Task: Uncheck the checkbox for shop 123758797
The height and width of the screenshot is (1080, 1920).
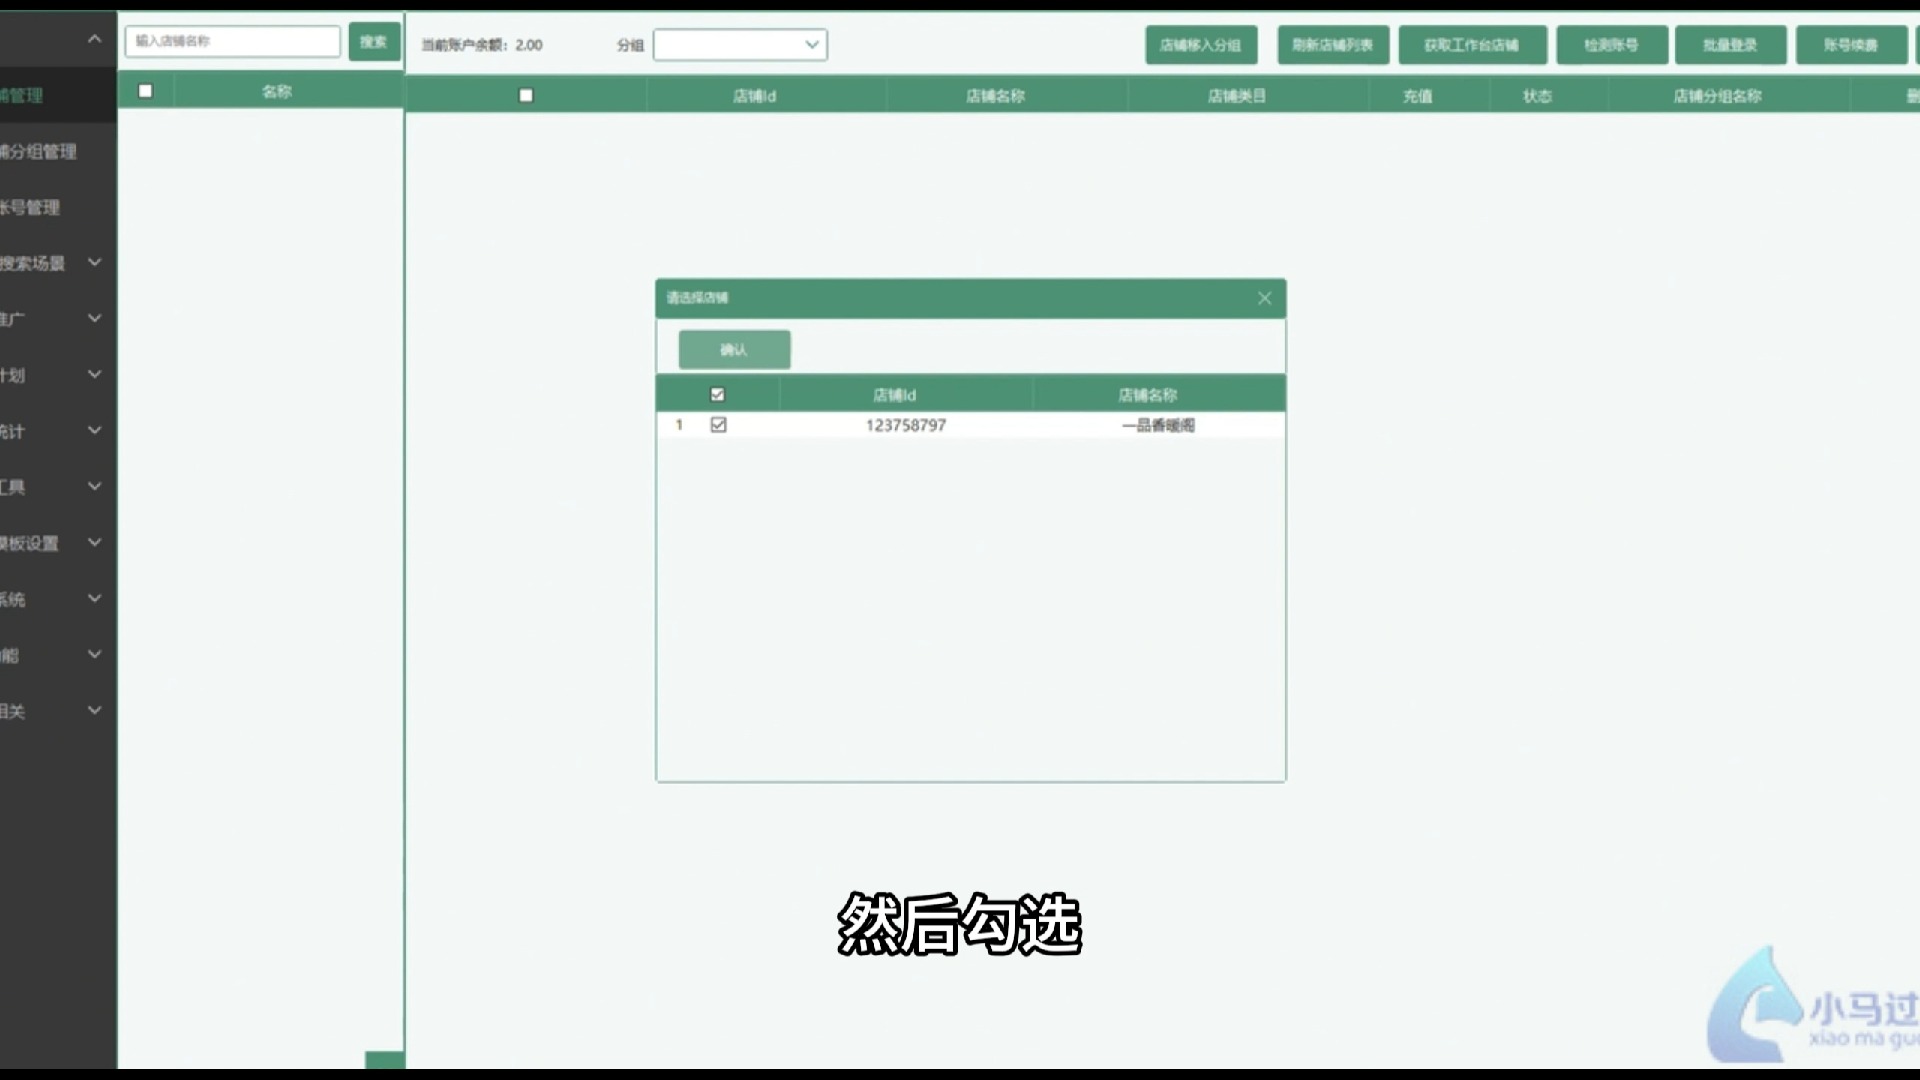Action: coord(718,425)
